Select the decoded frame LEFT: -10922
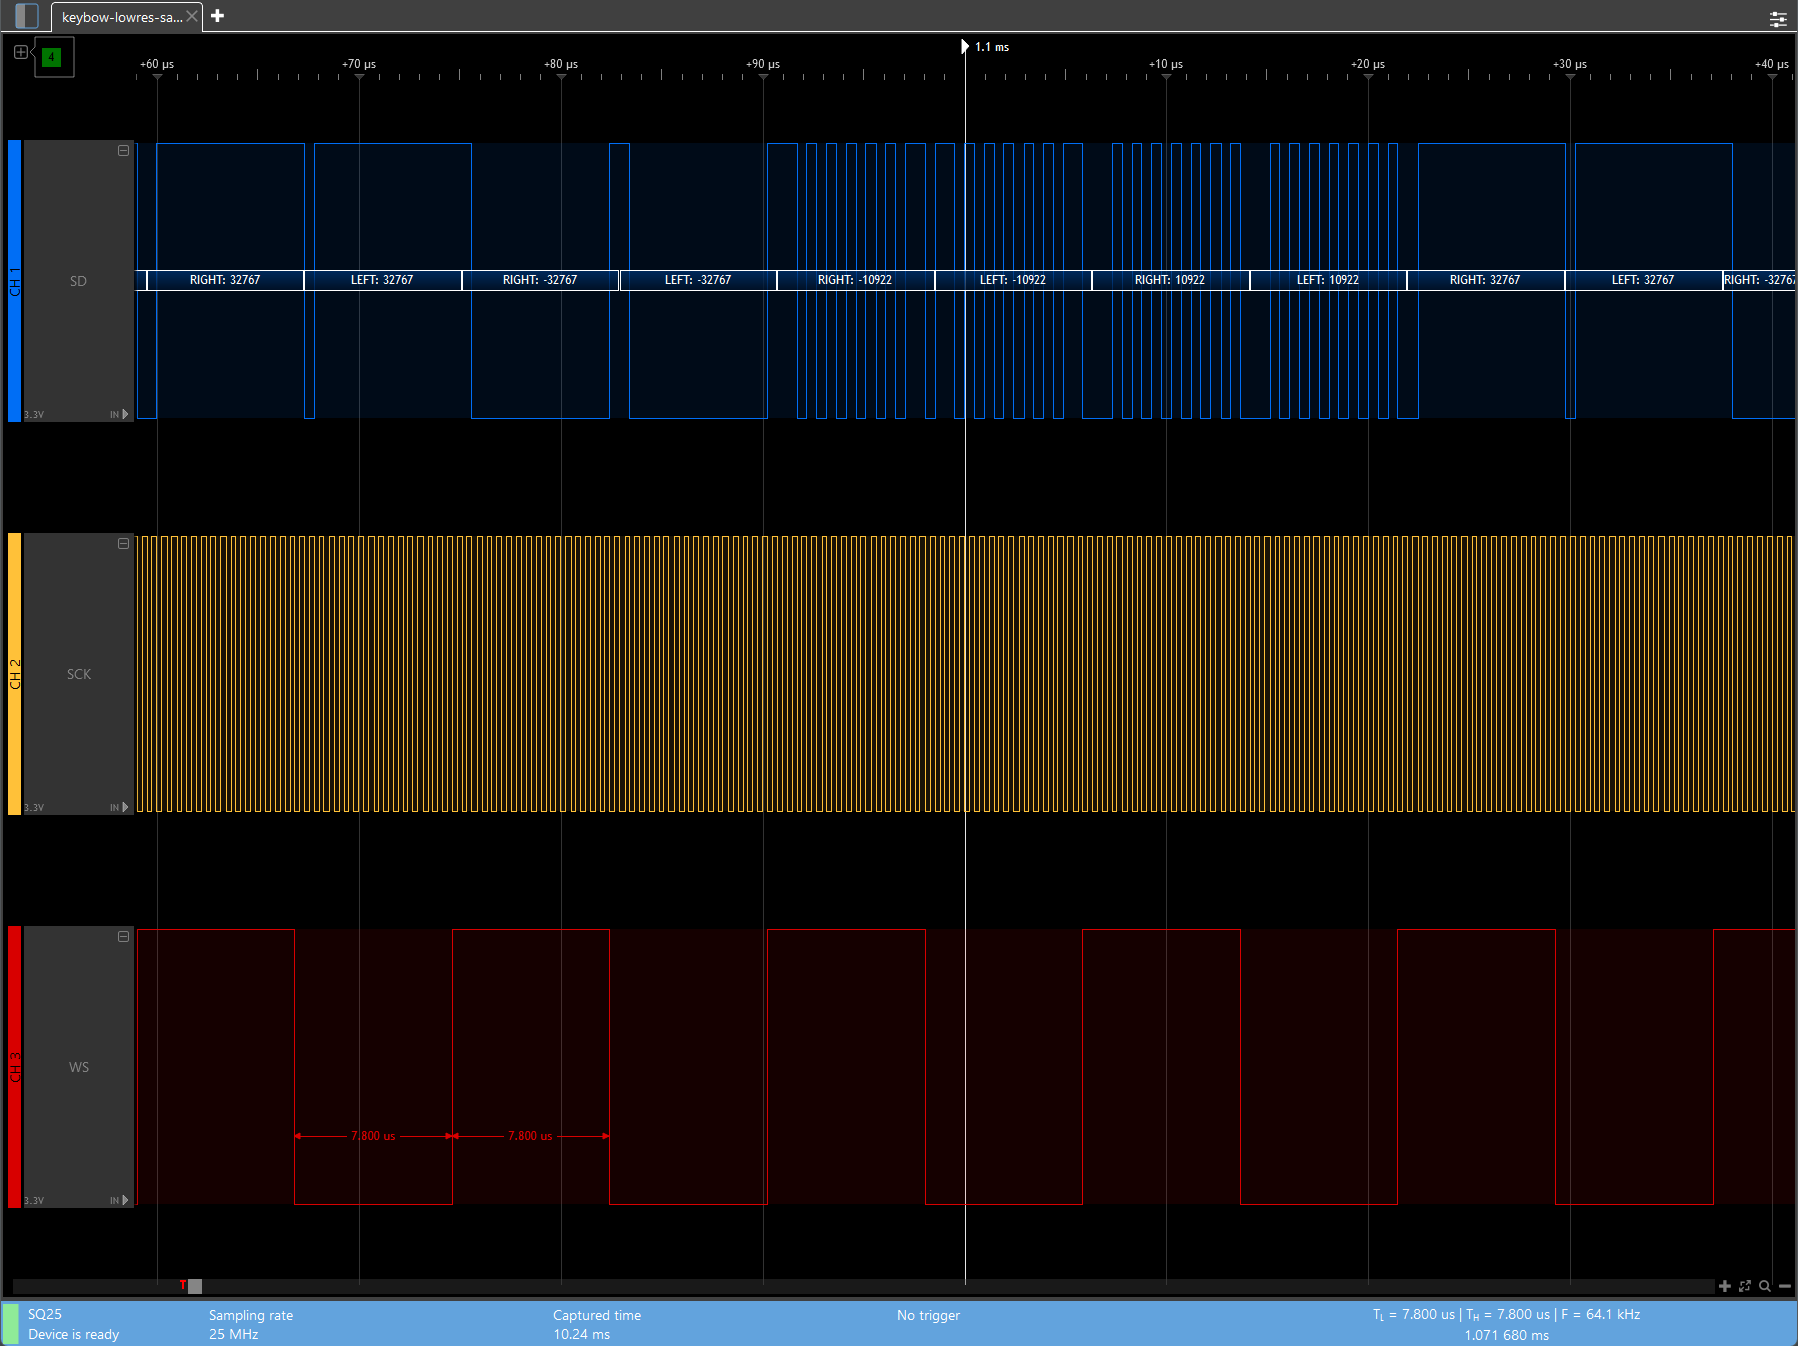 pos(1013,280)
